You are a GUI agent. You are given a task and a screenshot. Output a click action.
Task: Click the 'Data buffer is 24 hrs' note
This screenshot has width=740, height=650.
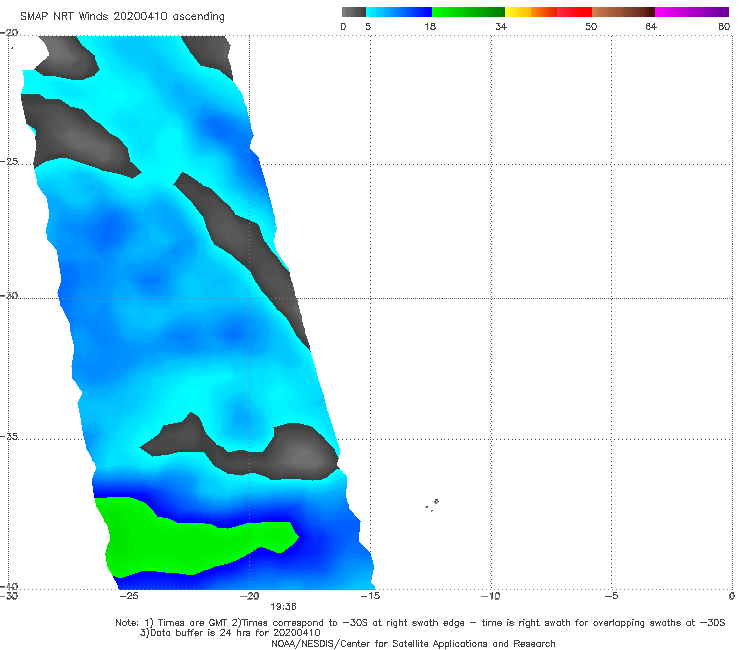tap(230, 633)
